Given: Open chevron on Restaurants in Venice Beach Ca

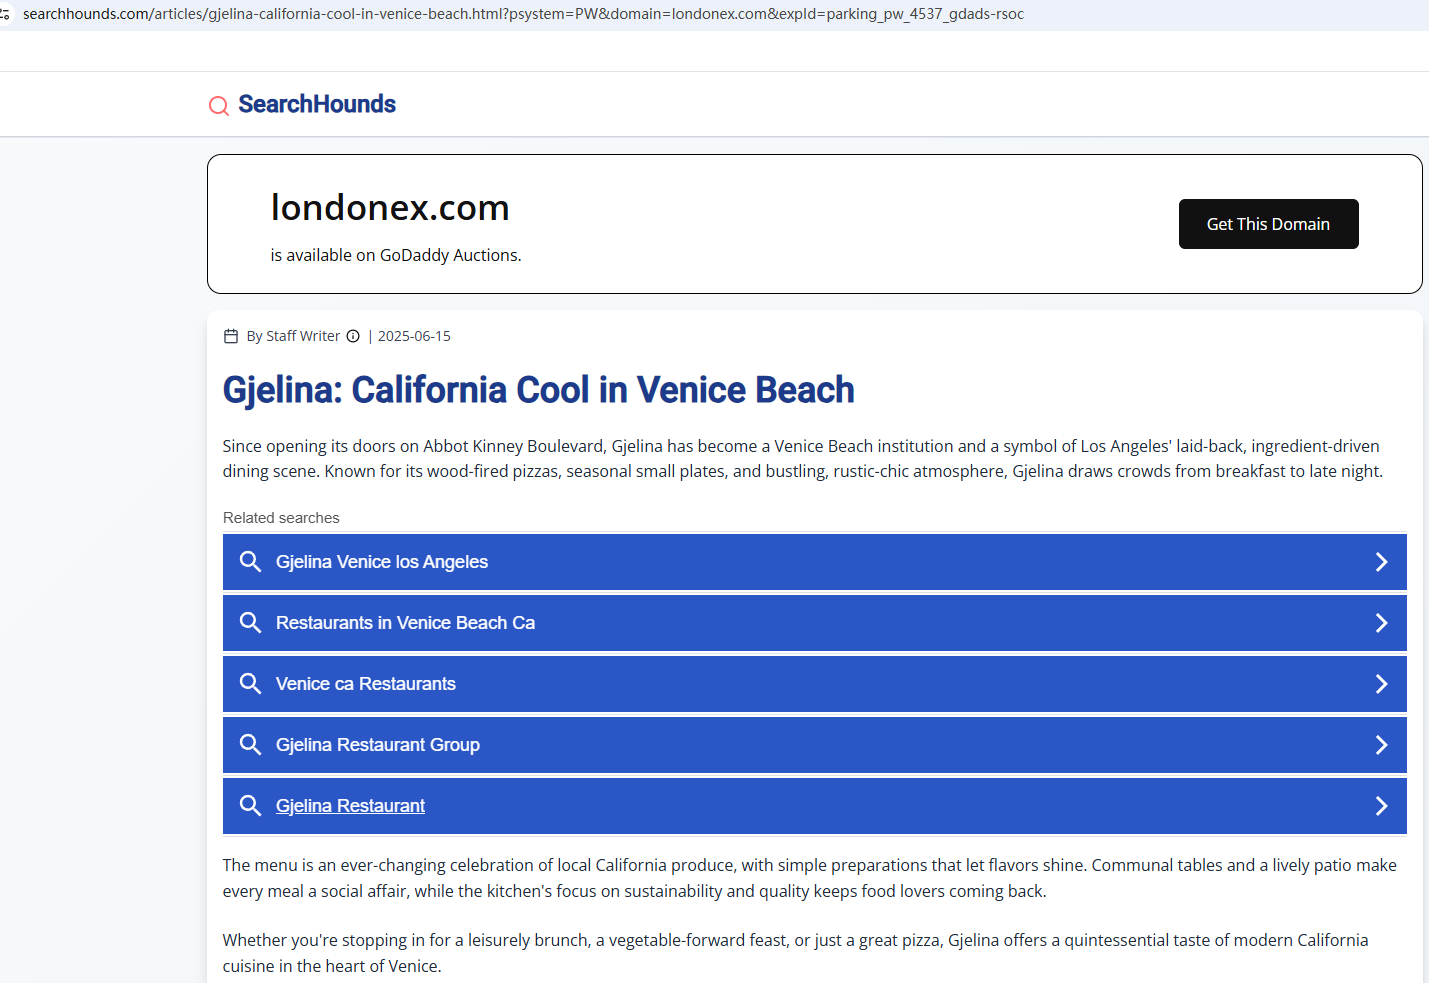Looking at the screenshot, I should point(1381,623).
